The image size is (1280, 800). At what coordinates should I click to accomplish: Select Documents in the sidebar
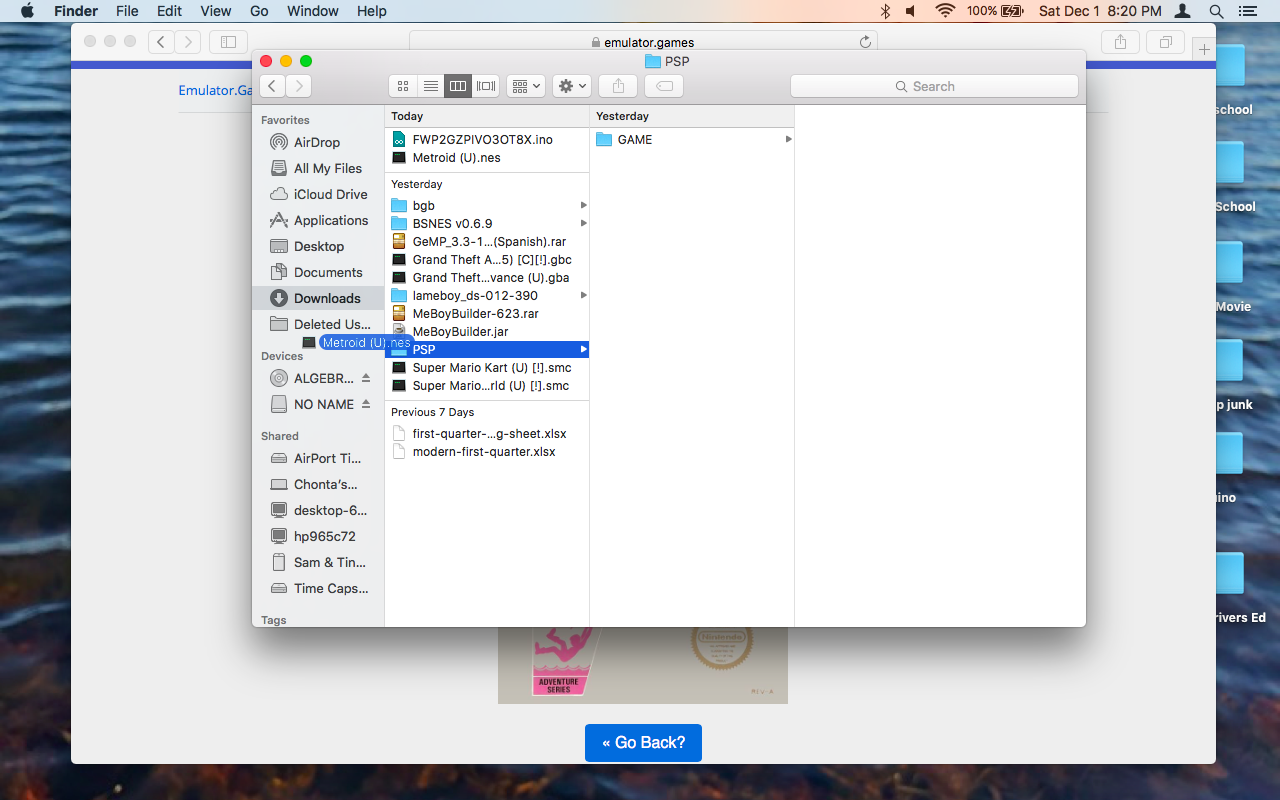(318, 272)
